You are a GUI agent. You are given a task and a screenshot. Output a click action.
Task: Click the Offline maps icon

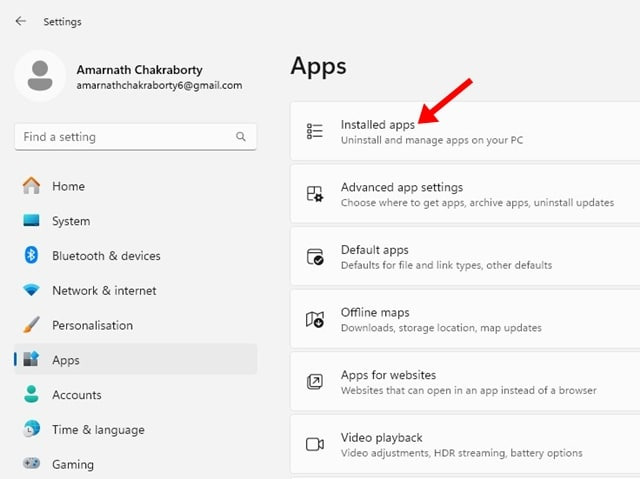pos(315,319)
